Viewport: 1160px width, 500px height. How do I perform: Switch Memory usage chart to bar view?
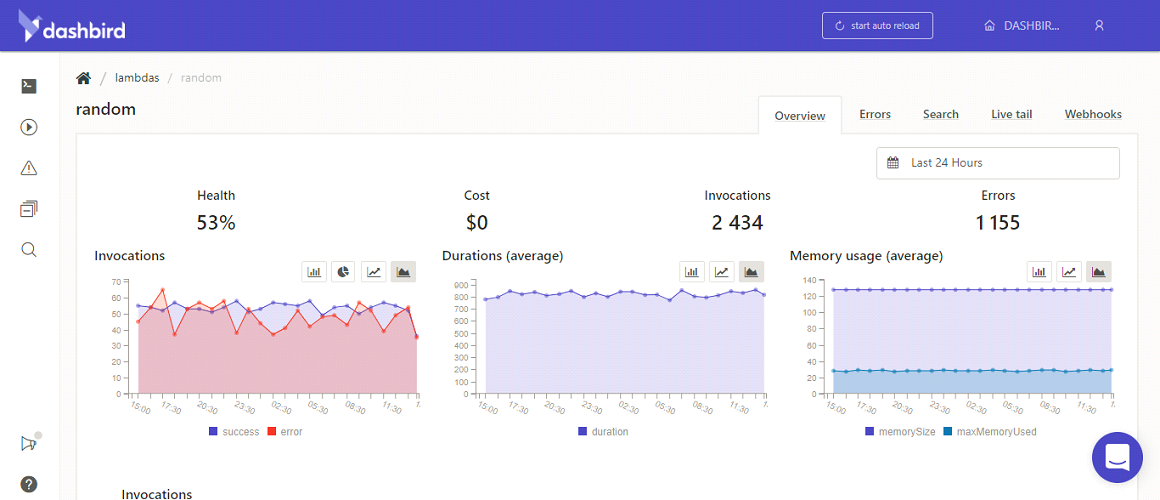click(1039, 272)
